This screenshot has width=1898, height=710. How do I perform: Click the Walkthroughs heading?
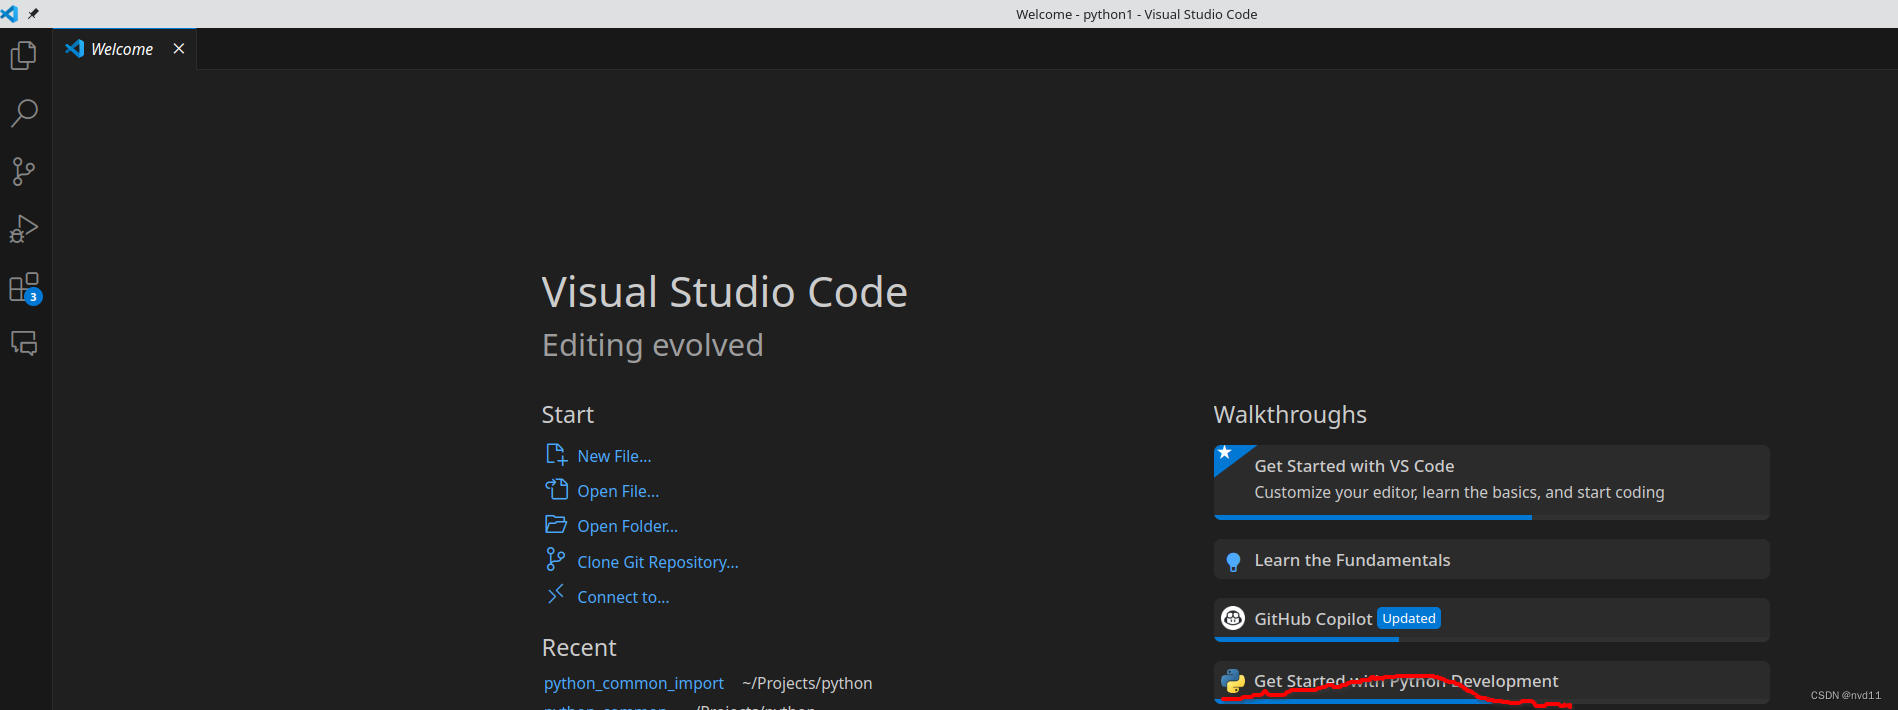click(1290, 414)
